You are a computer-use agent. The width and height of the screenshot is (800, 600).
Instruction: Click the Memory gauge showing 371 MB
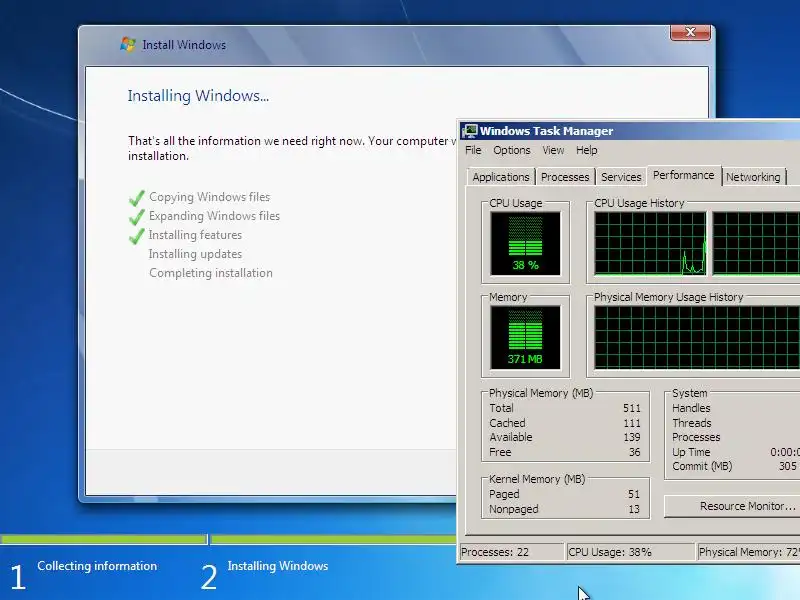tap(525, 338)
